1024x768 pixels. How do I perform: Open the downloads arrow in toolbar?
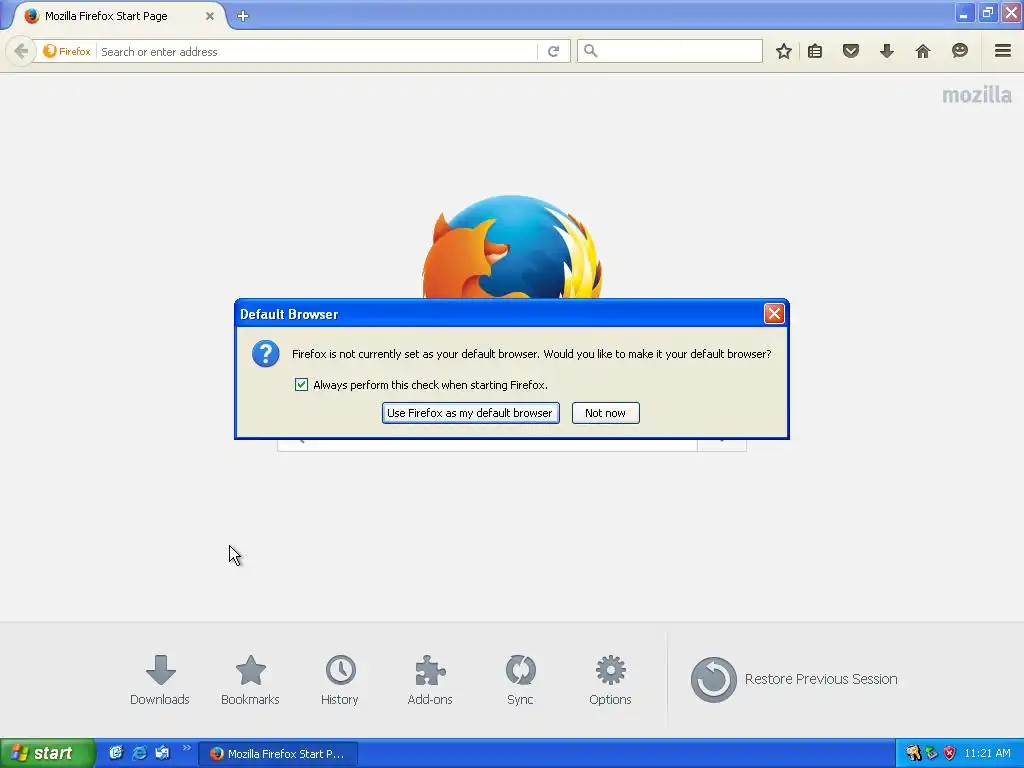coord(886,51)
